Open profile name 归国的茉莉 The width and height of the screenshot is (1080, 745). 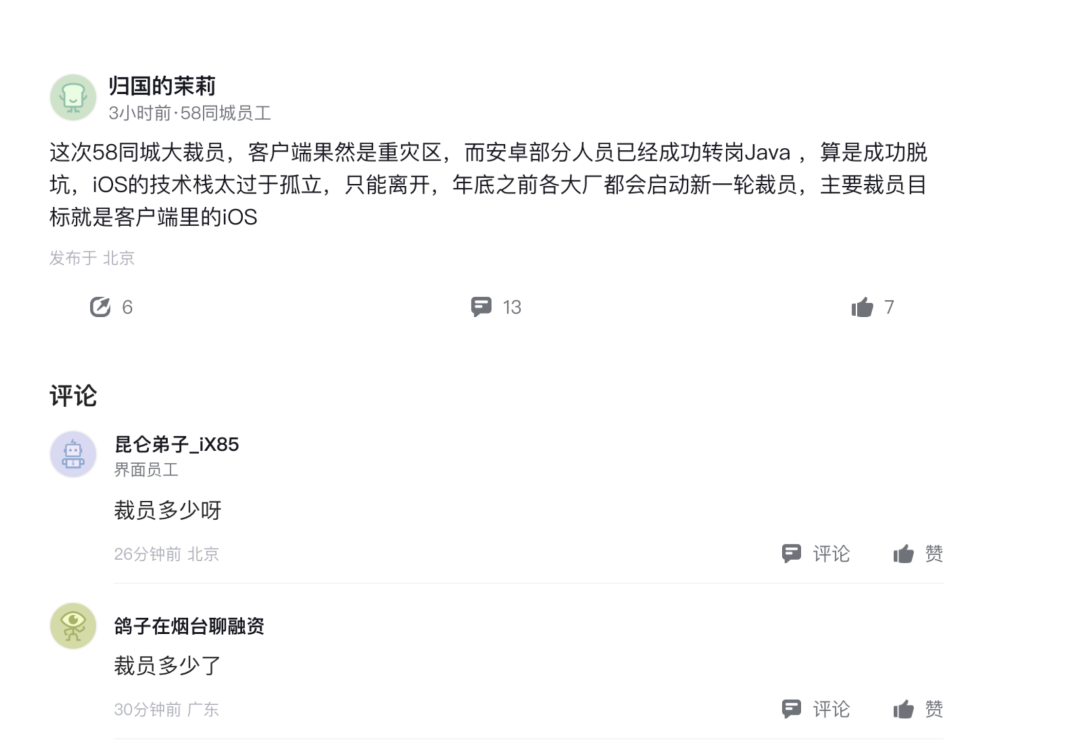pos(162,86)
